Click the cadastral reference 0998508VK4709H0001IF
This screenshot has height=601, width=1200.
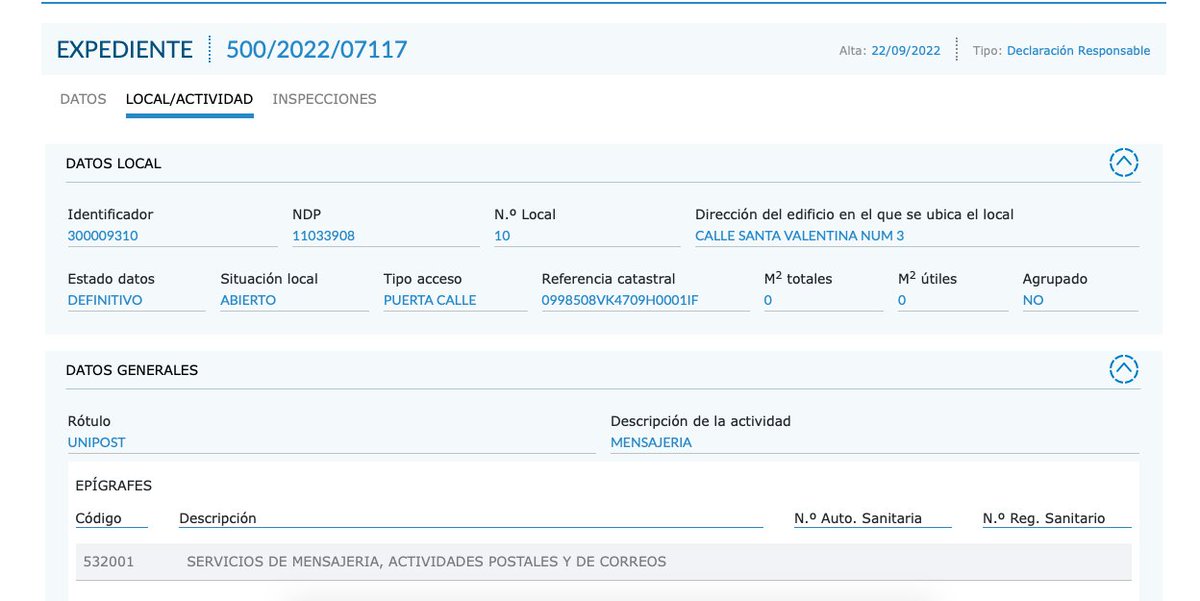620,300
